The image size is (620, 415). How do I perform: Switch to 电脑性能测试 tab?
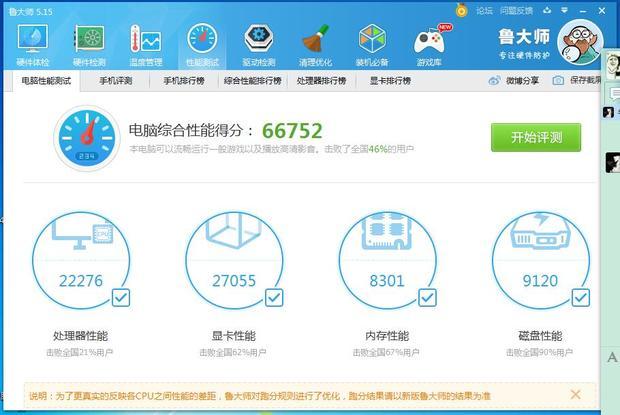point(46,81)
